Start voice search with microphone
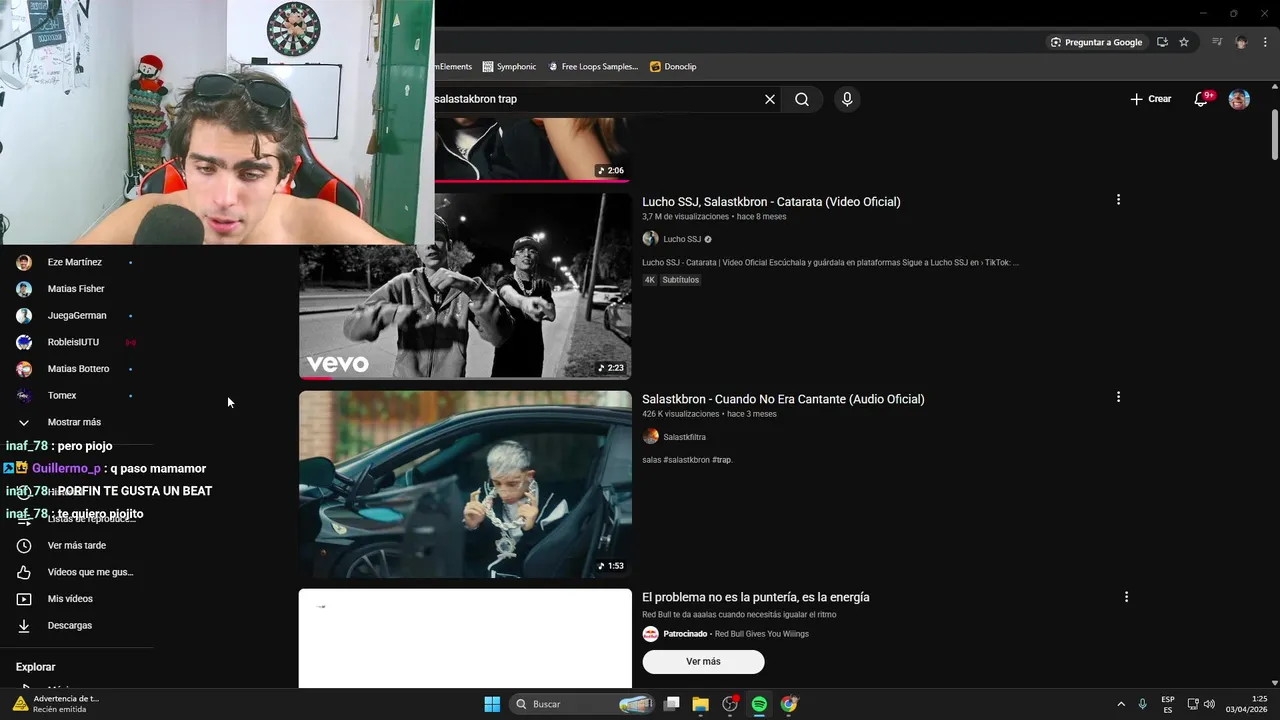 pyautogui.click(x=847, y=99)
